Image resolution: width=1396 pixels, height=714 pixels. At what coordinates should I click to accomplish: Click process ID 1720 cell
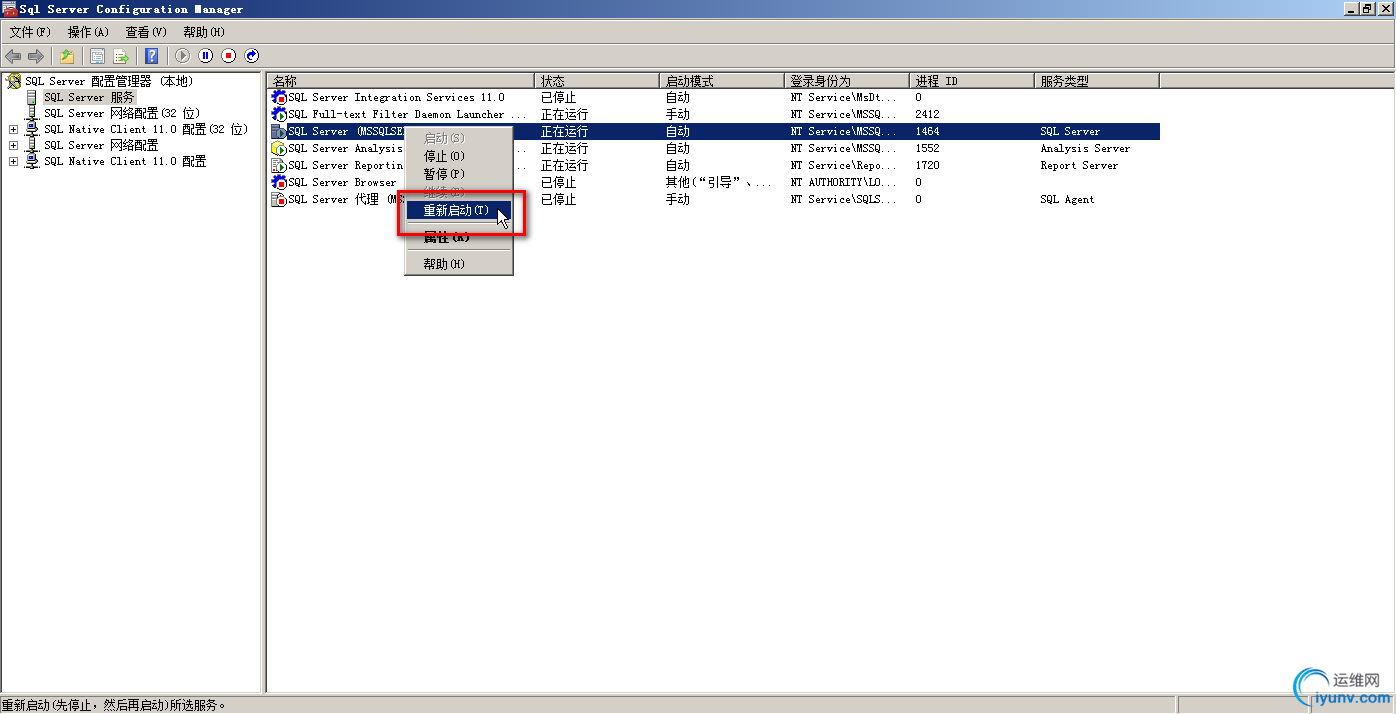click(927, 166)
